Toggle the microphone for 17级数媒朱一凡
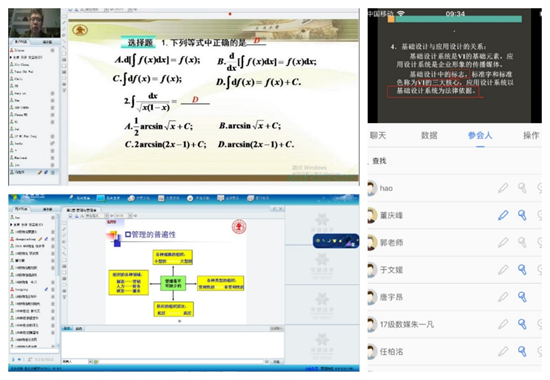 (x=522, y=324)
